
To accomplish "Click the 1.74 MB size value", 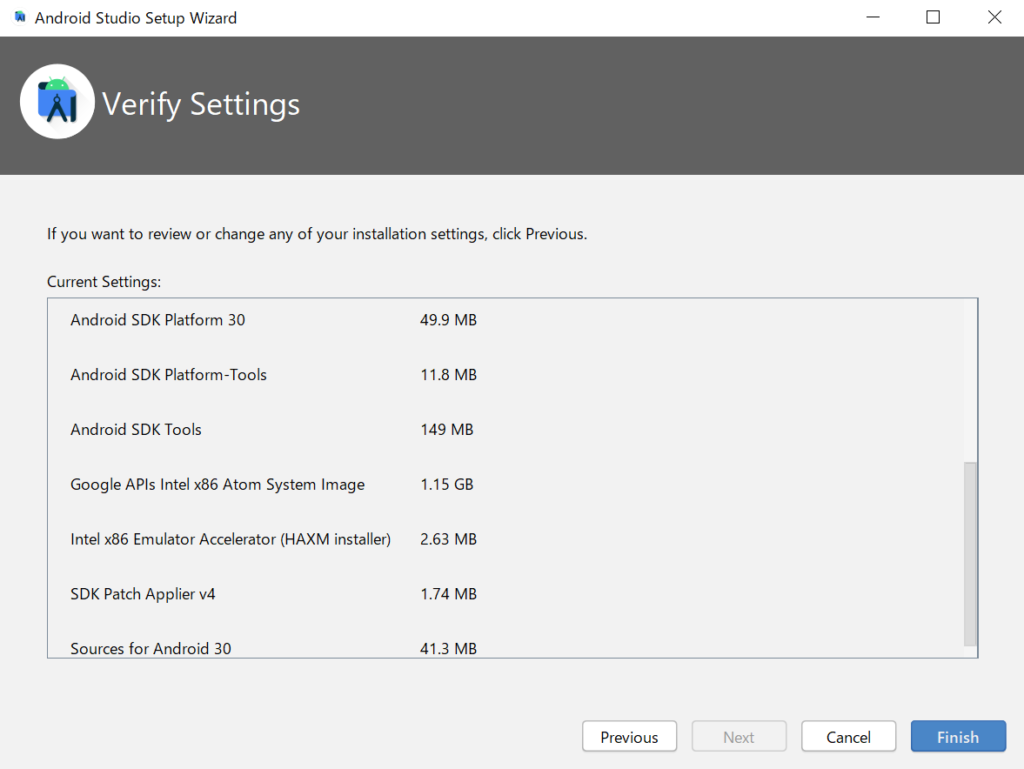I will pos(448,594).
